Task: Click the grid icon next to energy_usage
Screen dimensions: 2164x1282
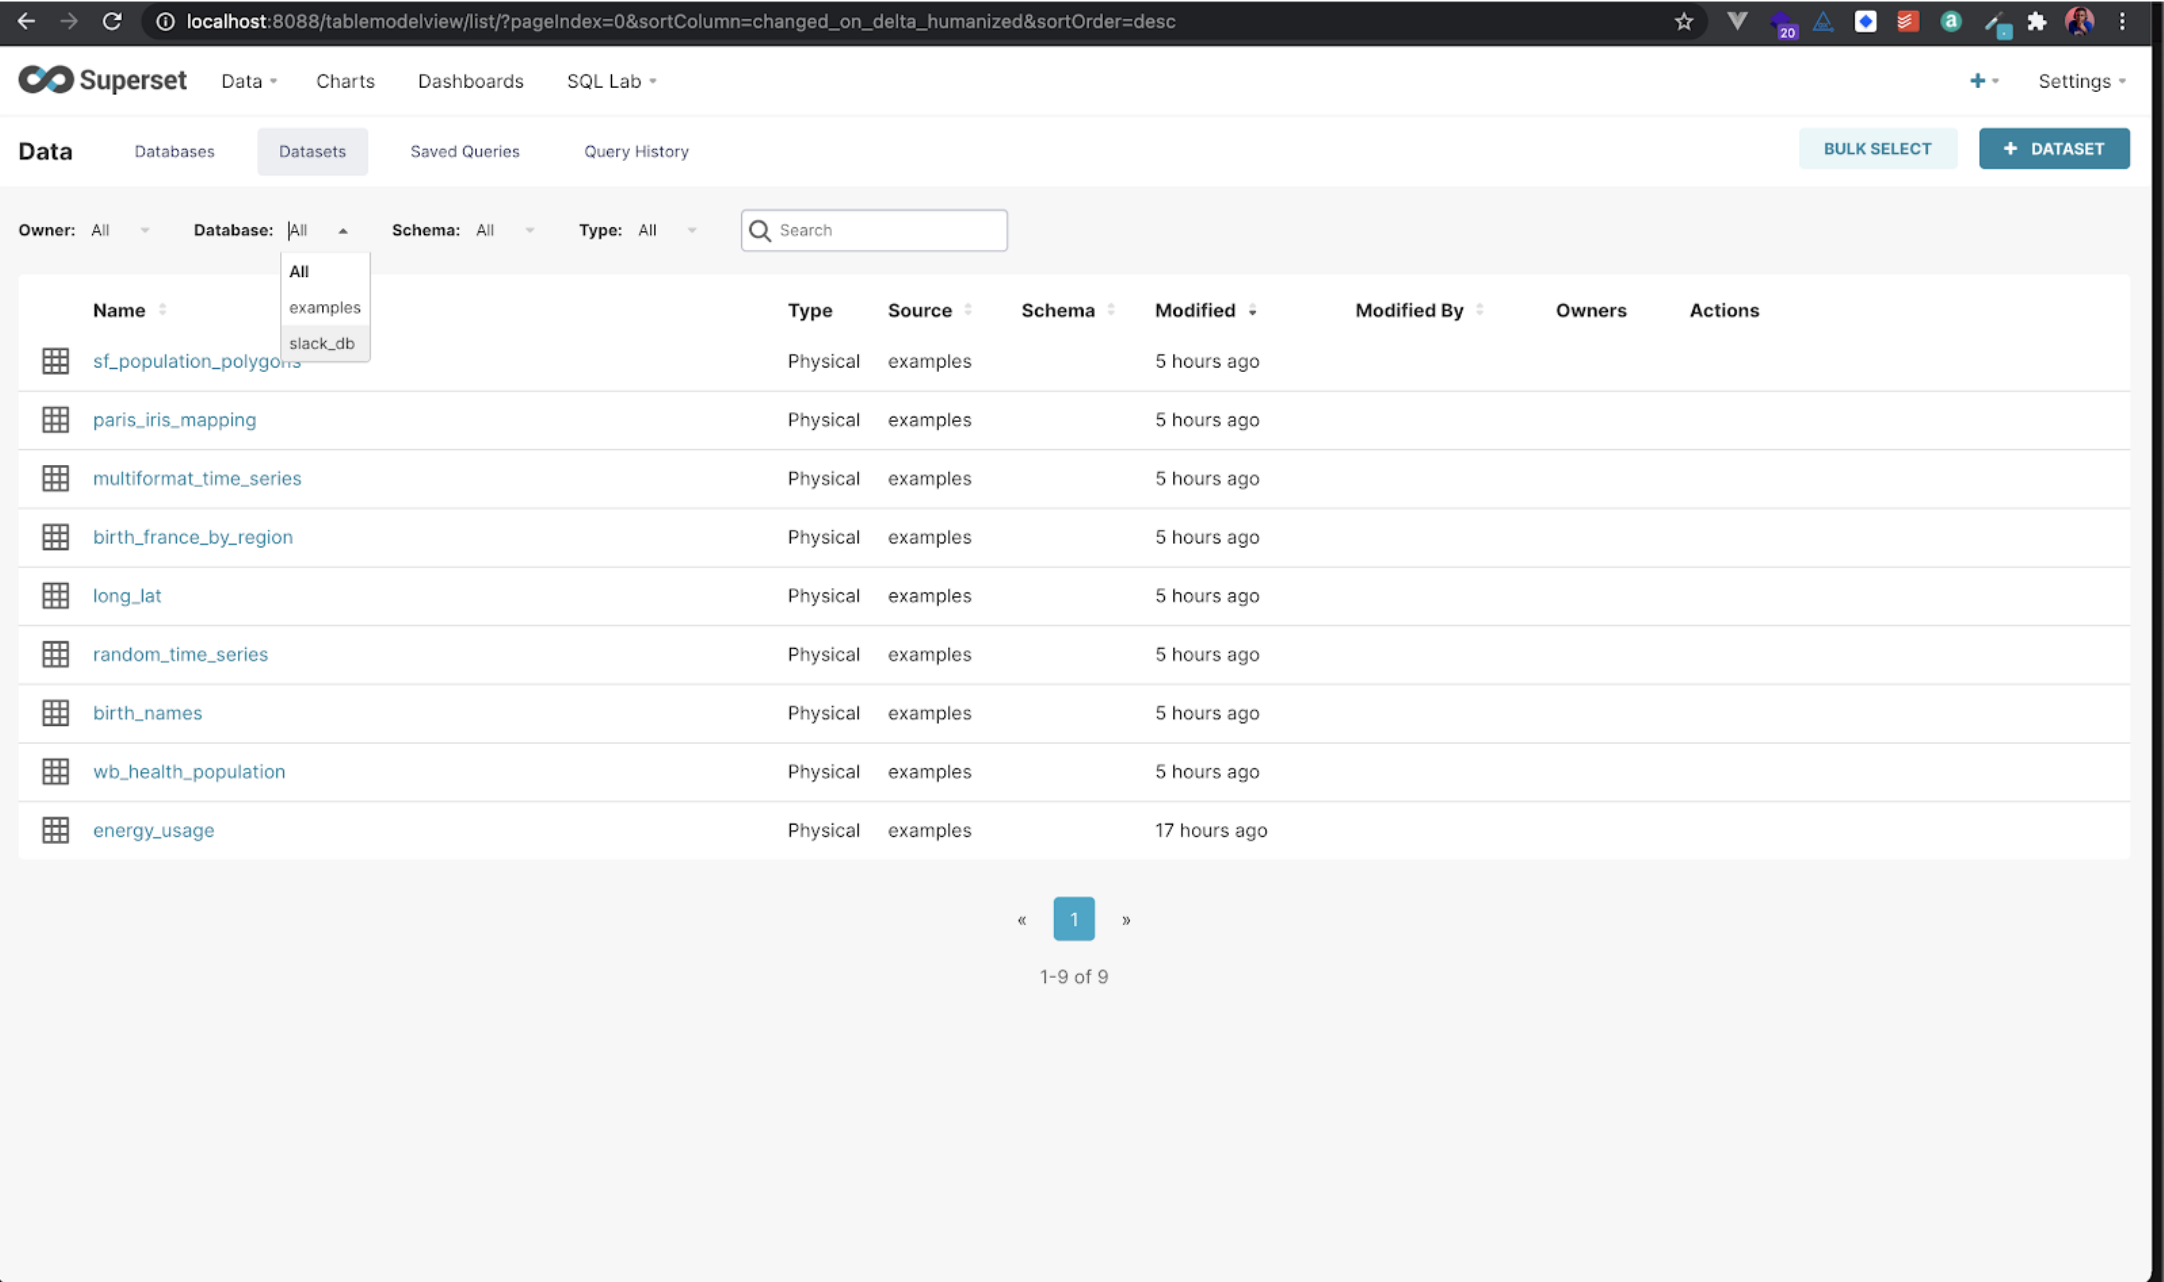Action: tap(55, 830)
